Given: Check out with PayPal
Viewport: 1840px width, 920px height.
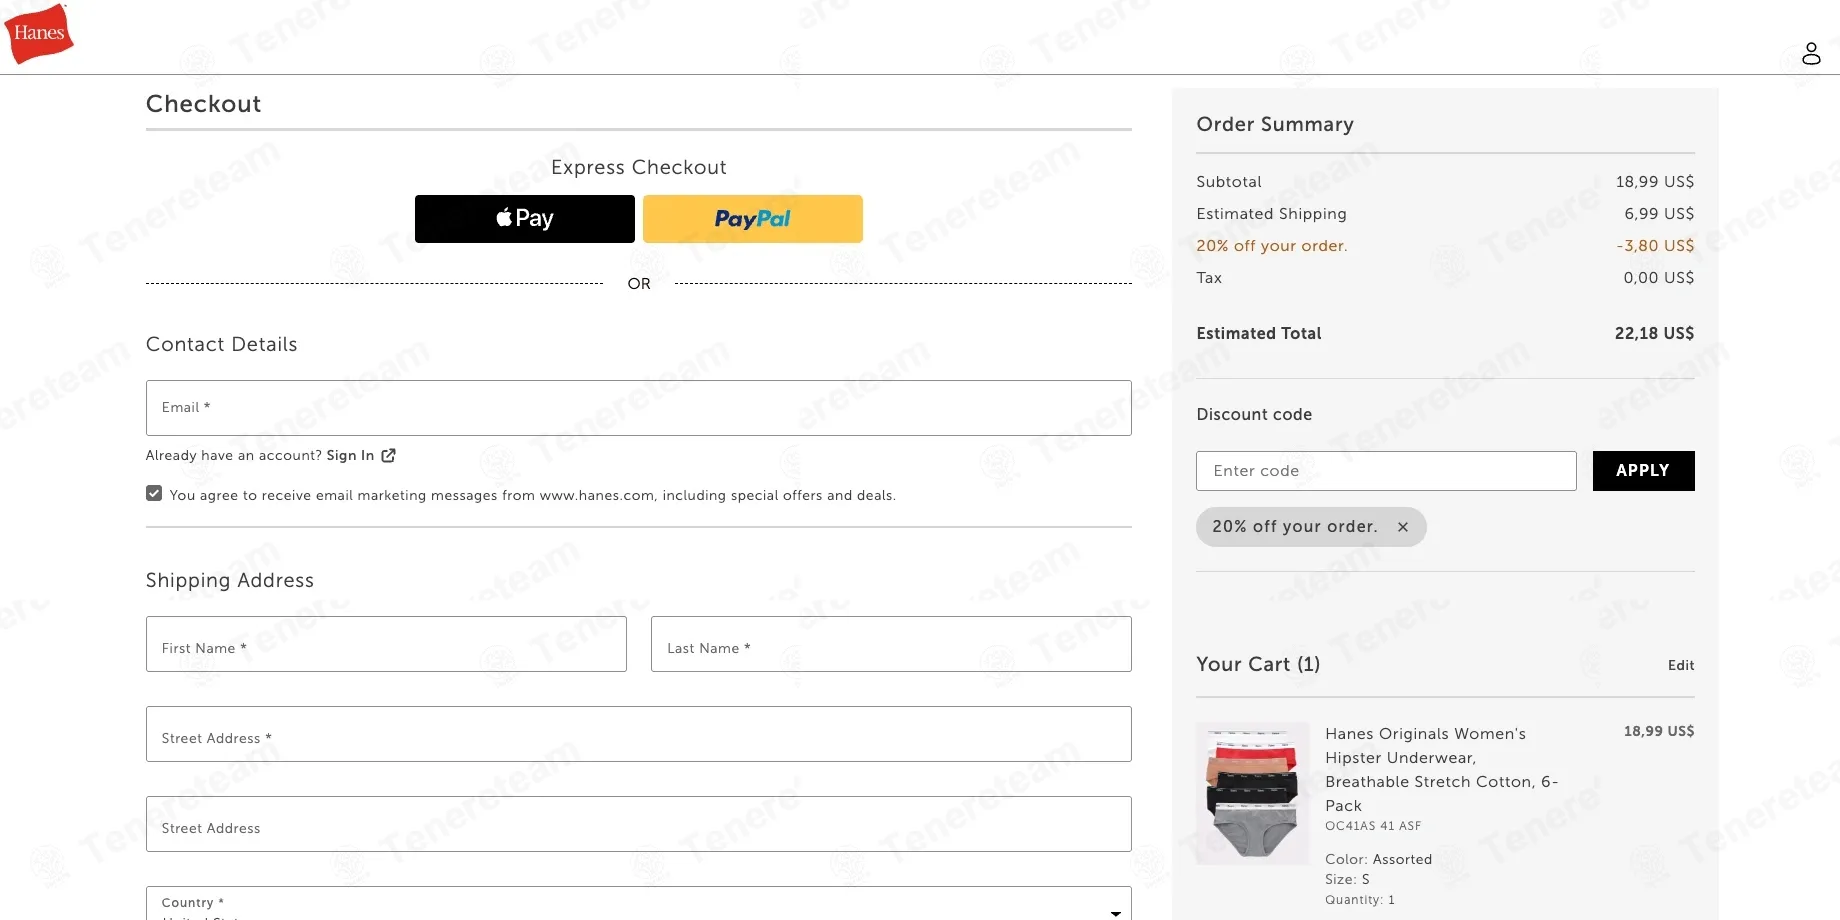Looking at the screenshot, I should tap(753, 219).
